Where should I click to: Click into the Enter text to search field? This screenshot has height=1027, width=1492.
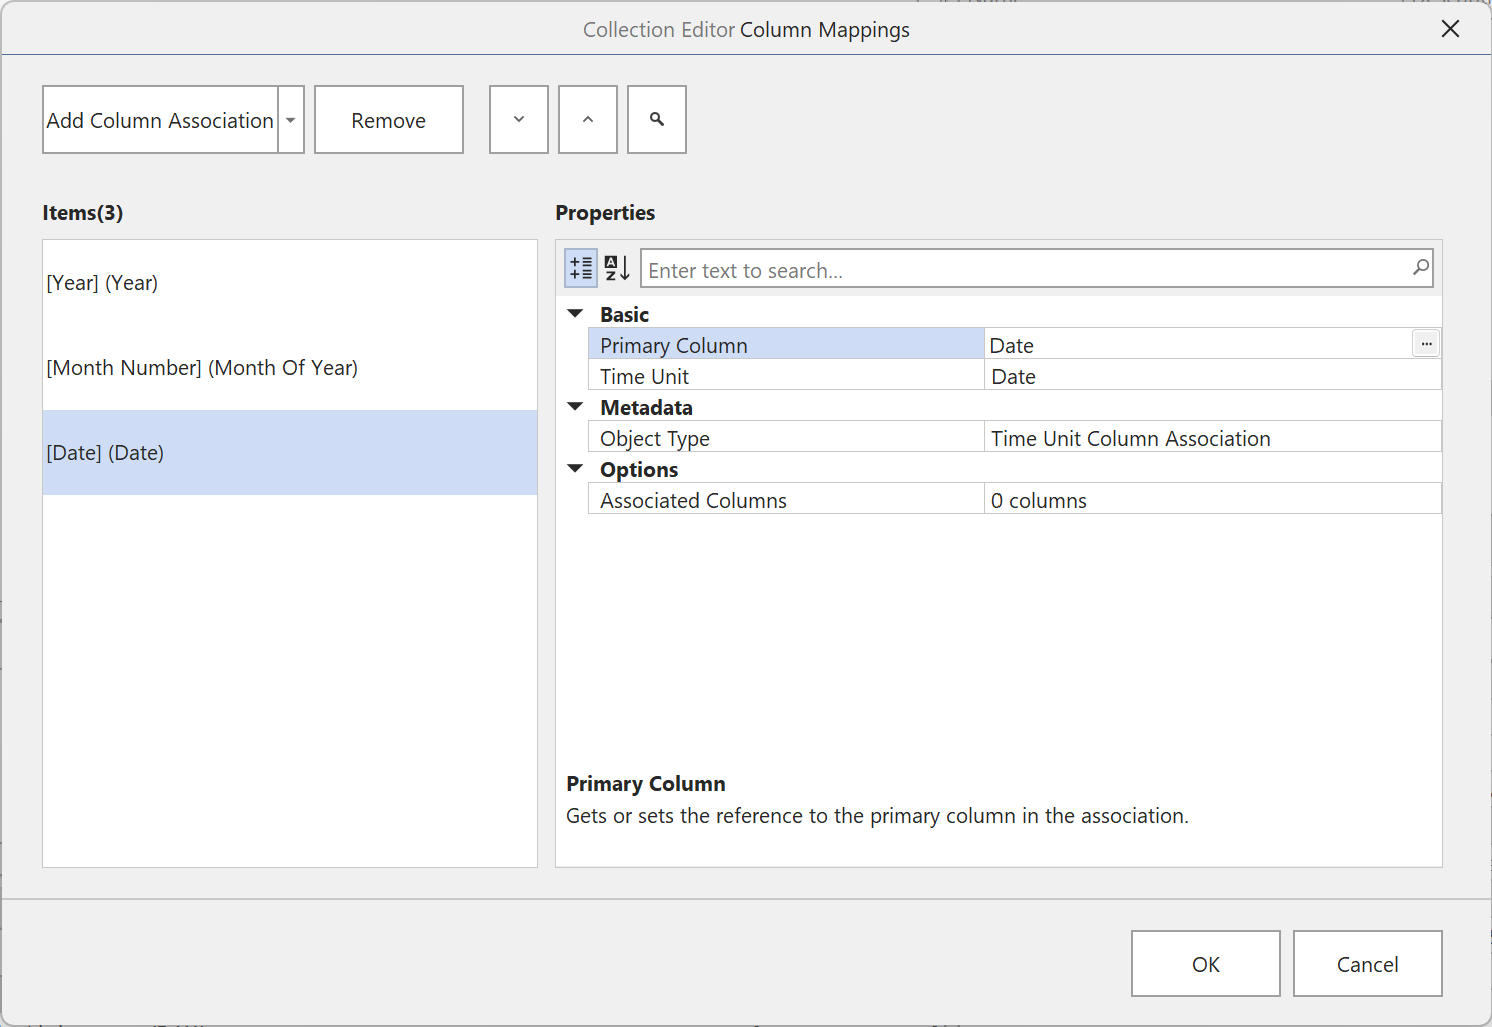pos(1000,268)
